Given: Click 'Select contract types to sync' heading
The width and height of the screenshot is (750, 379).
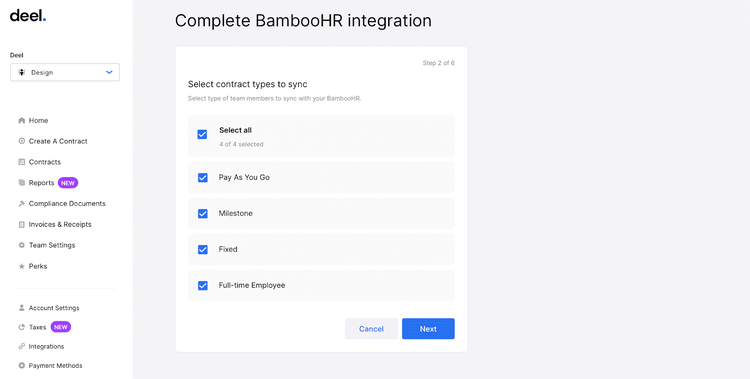Looking at the screenshot, I should [x=247, y=84].
